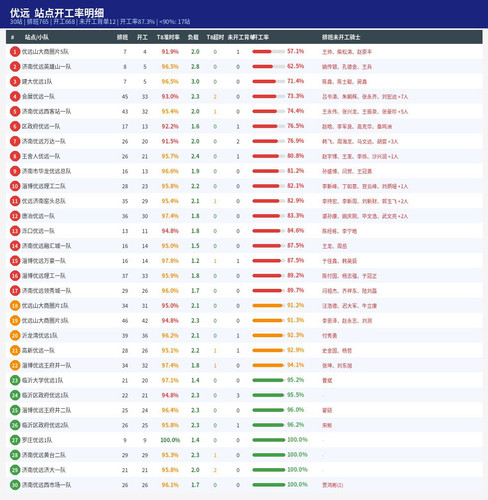Click the orange T8 overtime 2 in row 29
The height and width of the screenshot is (500, 488).
(215, 470)
